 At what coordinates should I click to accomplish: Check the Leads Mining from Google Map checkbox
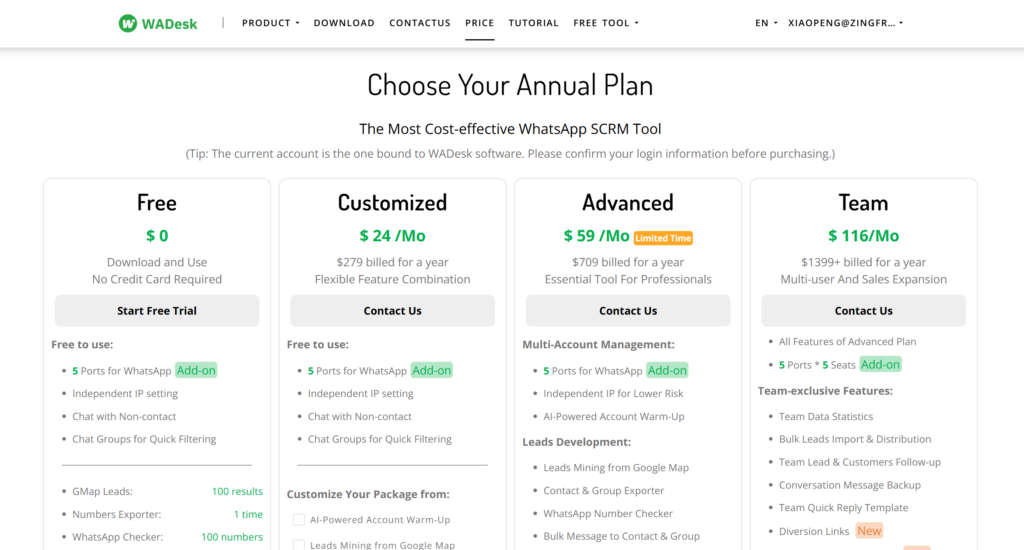pos(299,545)
